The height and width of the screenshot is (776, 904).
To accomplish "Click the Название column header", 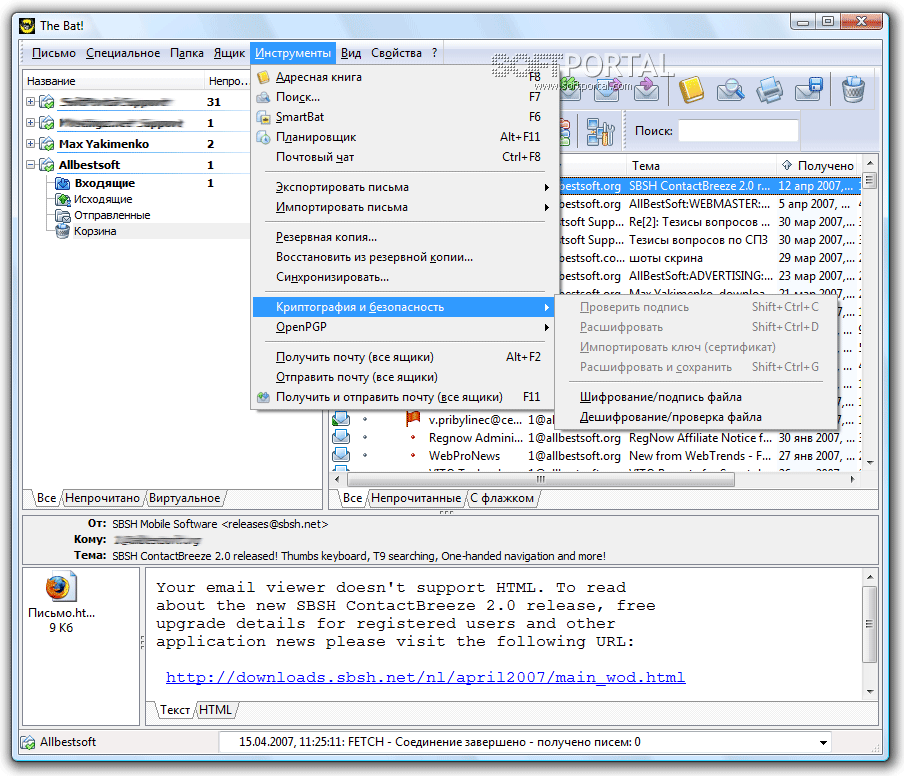I will point(114,81).
